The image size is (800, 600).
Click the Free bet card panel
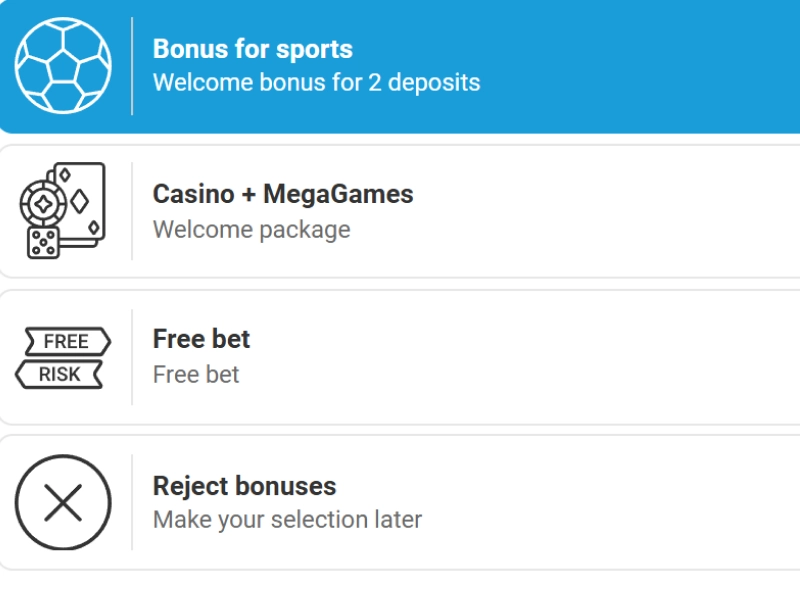pos(400,357)
